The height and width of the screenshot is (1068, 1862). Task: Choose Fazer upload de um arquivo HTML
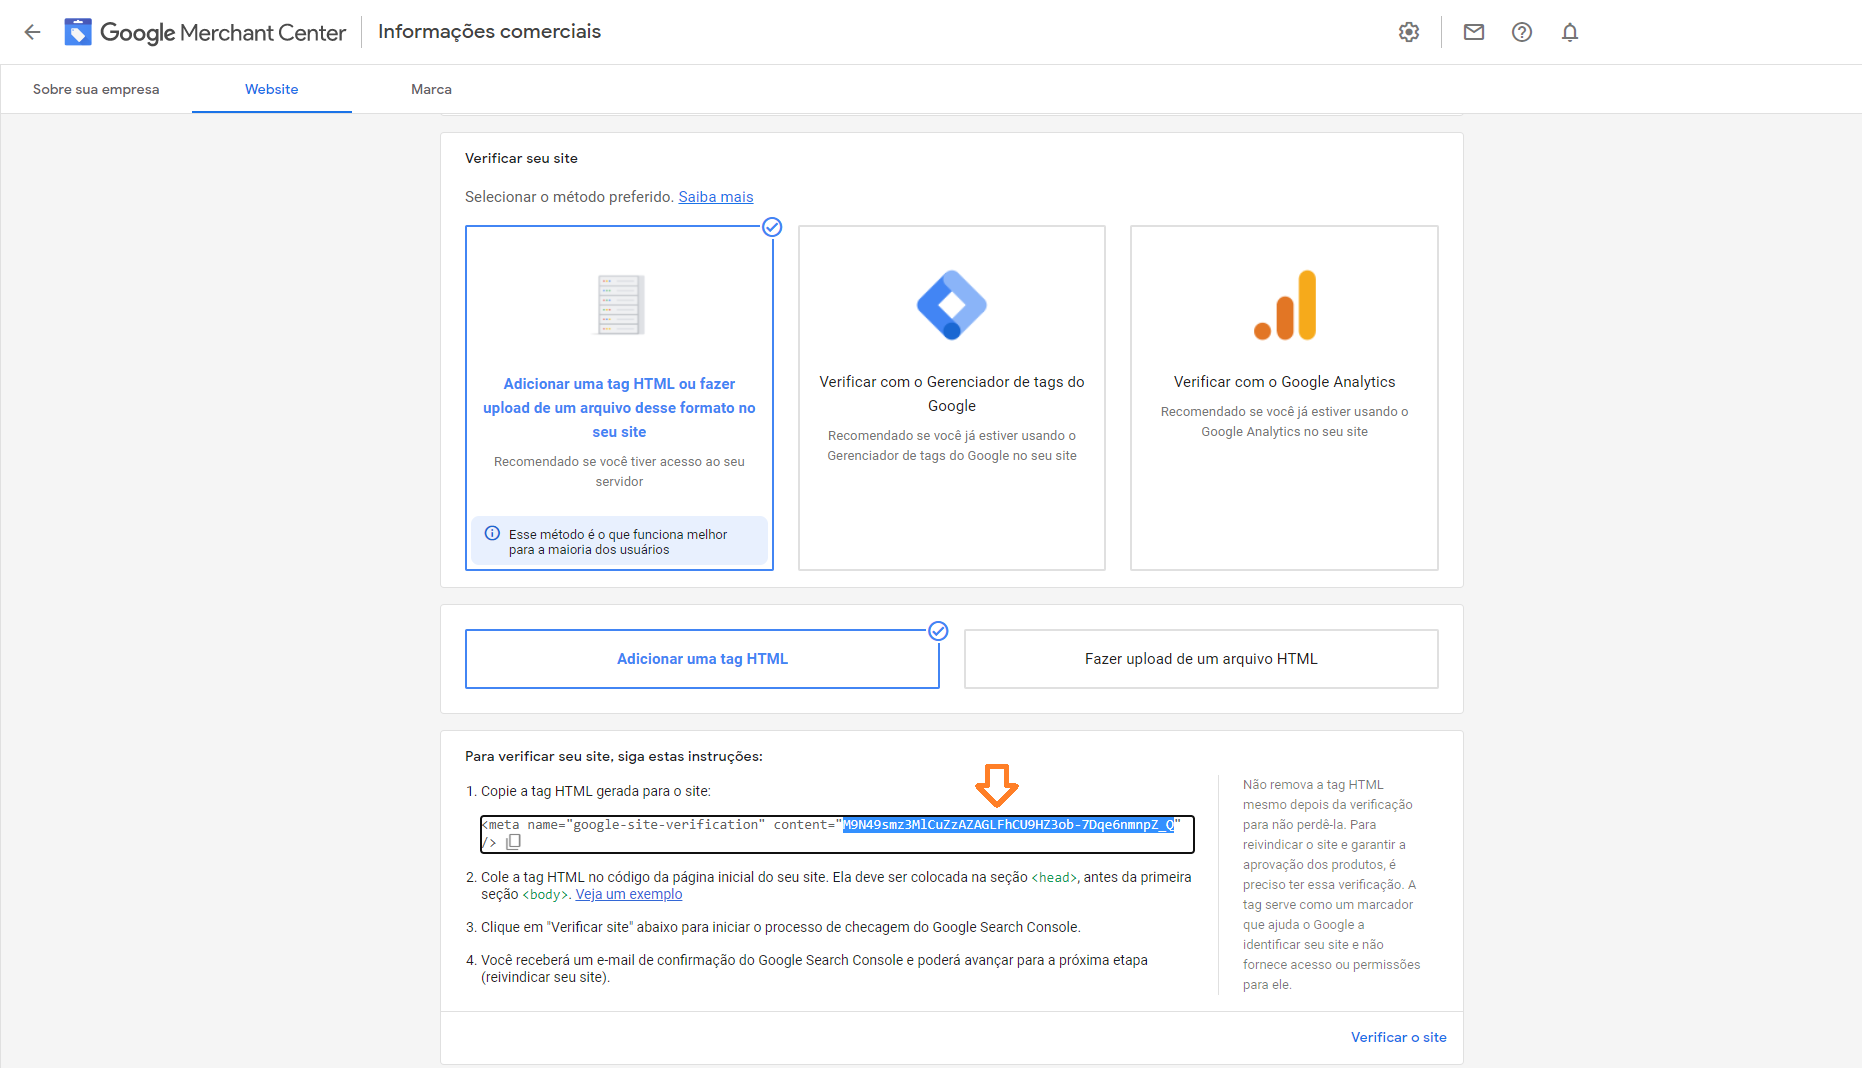[1201, 659]
